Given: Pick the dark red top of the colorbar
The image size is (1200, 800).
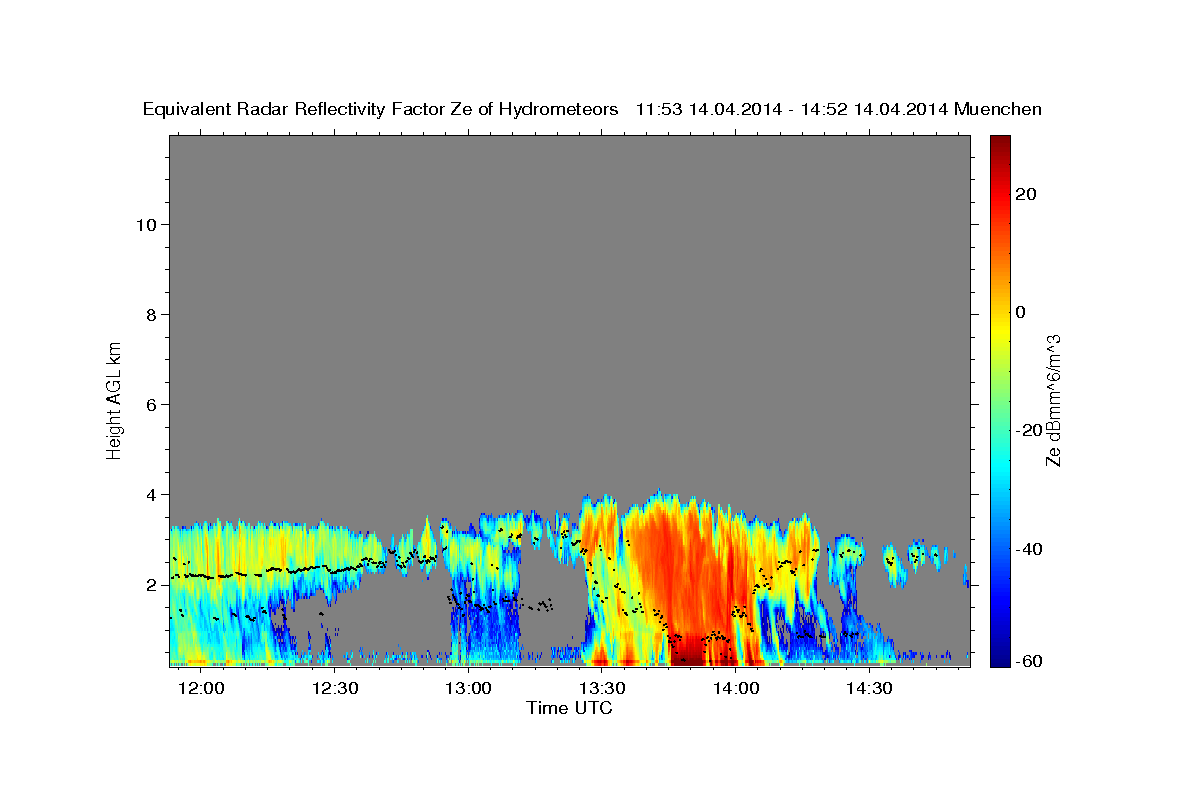Looking at the screenshot, I should point(999,145).
